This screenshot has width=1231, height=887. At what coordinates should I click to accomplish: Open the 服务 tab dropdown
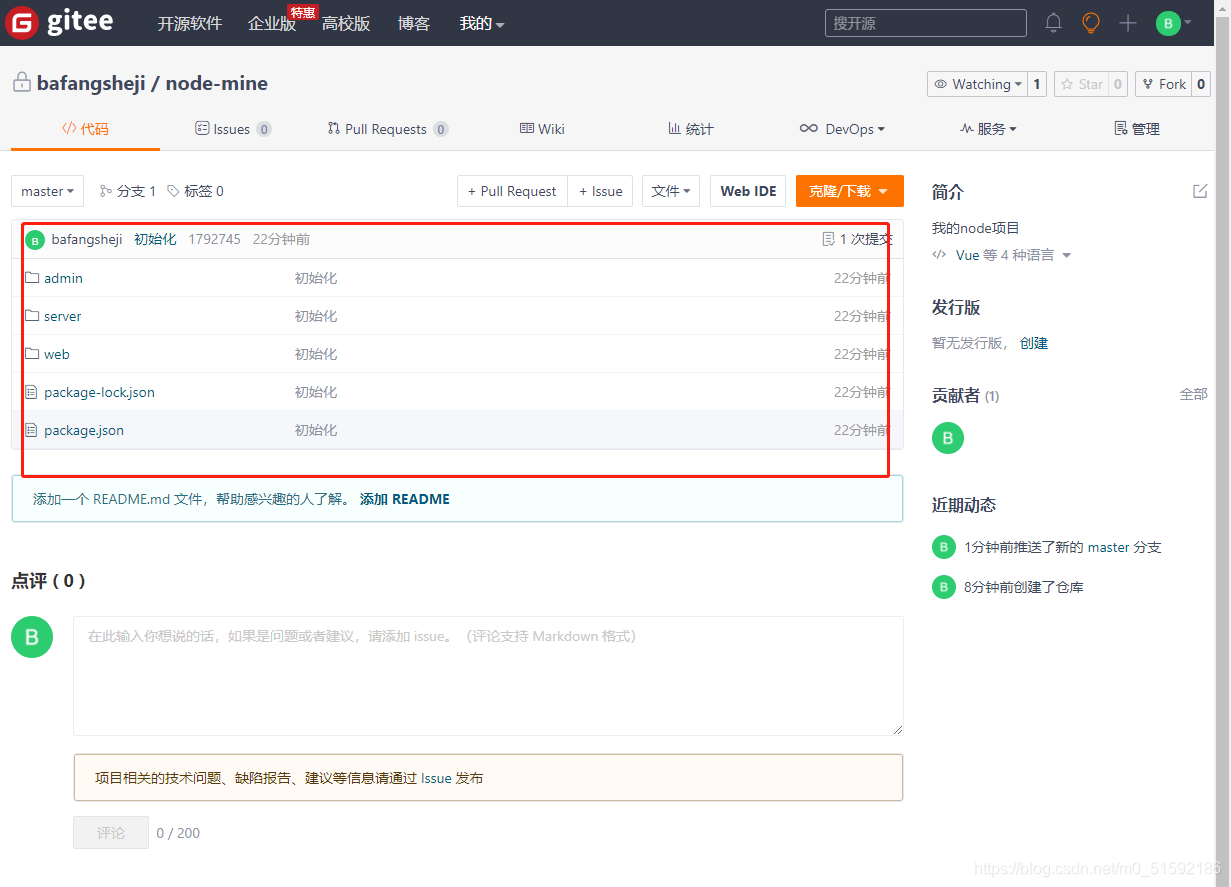click(x=988, y=129)
